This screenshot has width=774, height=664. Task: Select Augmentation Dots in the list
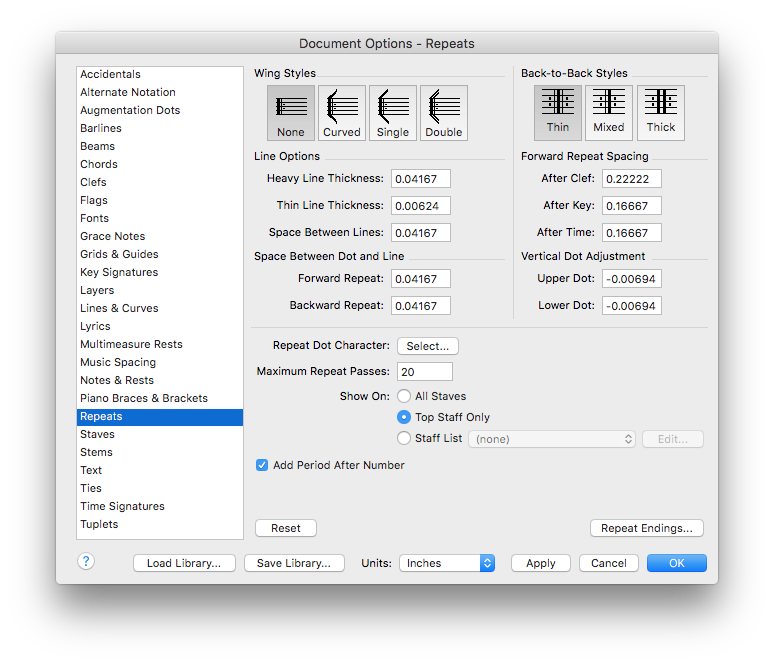pos(159,110)
